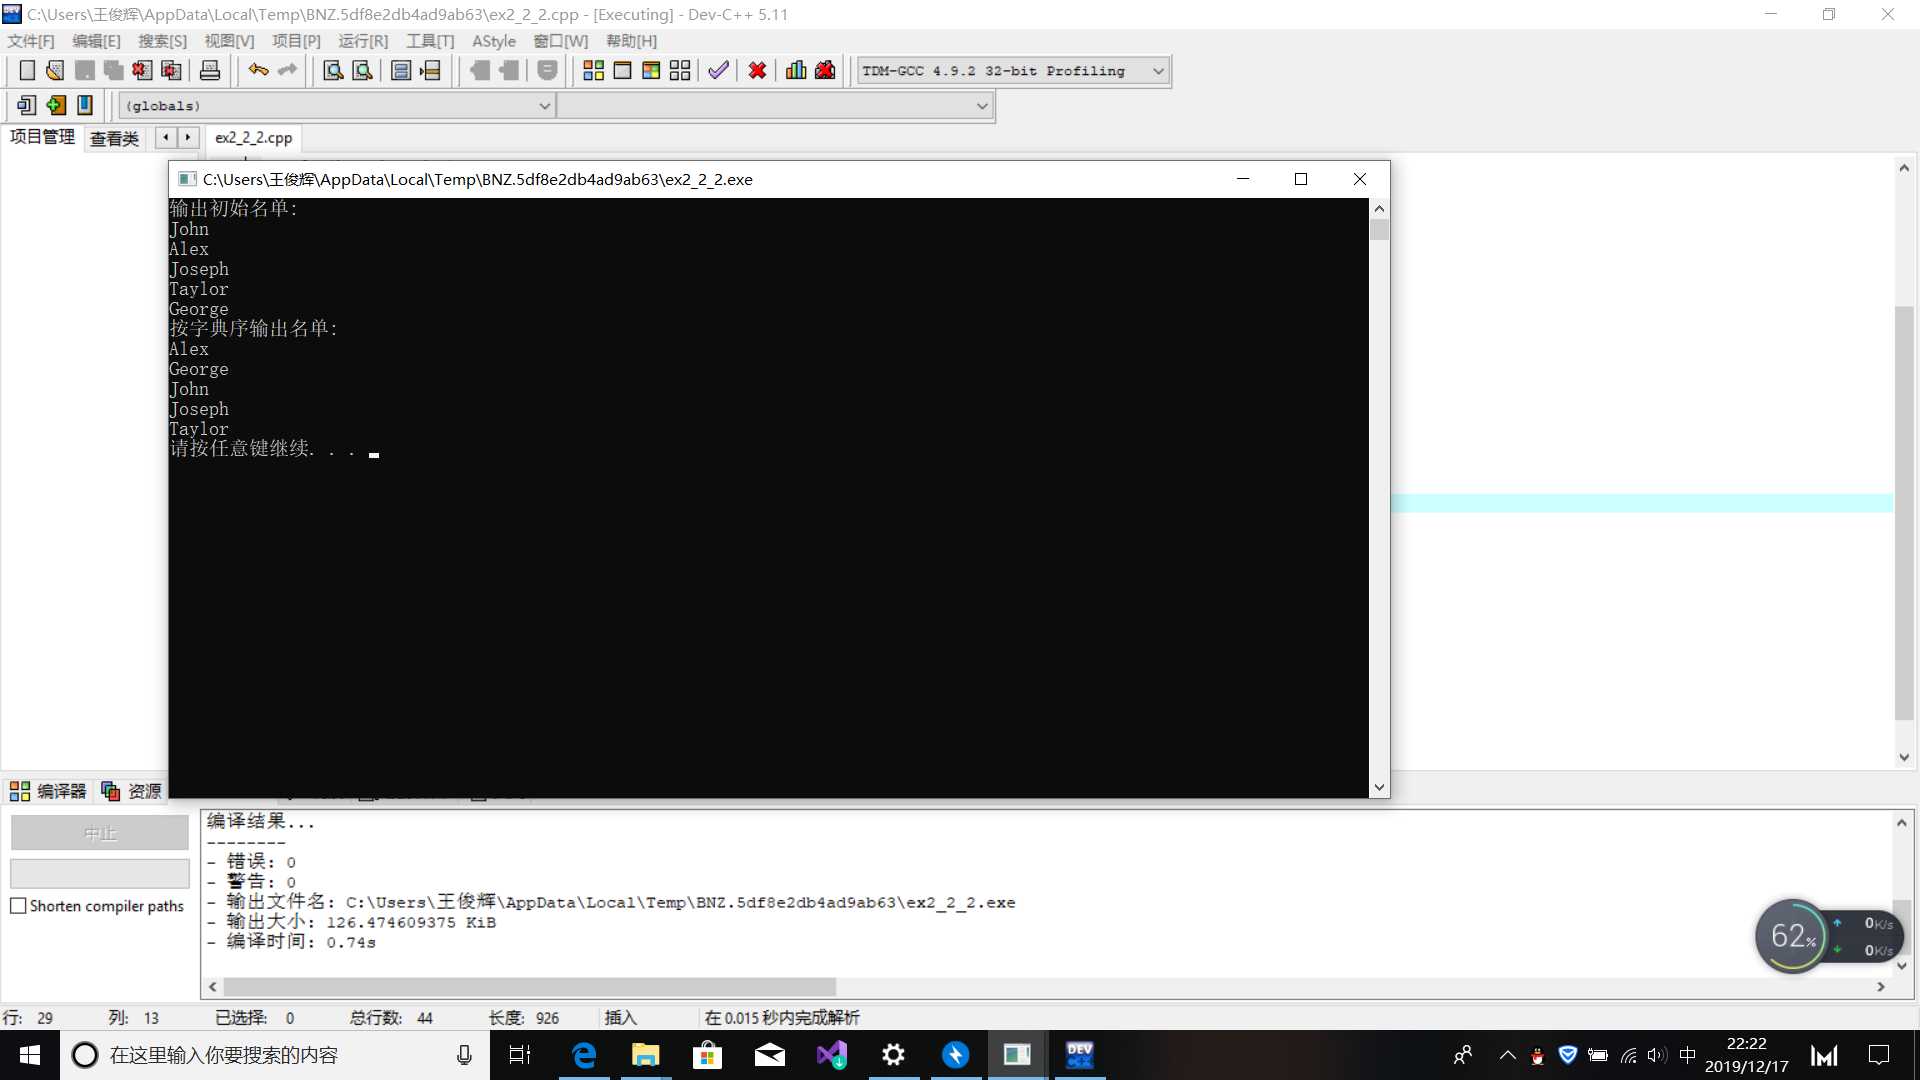Image resolution: width=1920 pixels, height=1080 pixels.
Task: Click the Insert snippet toolbar icon
Action: (27, 105)
